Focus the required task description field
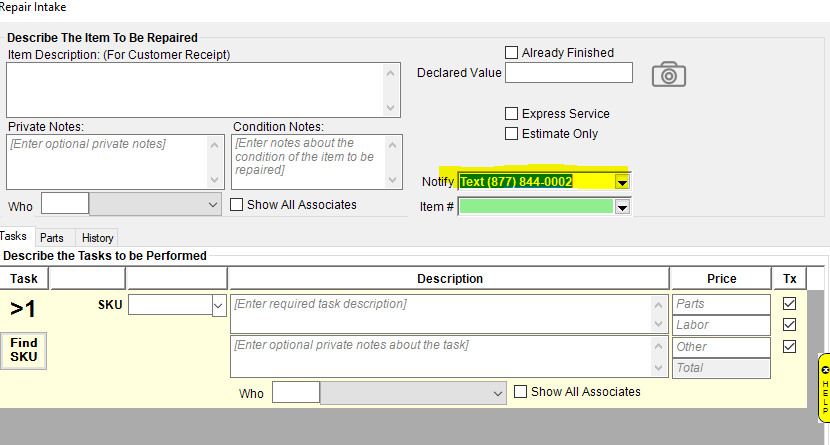Viewport: 830px width, 445px height. 440,313
